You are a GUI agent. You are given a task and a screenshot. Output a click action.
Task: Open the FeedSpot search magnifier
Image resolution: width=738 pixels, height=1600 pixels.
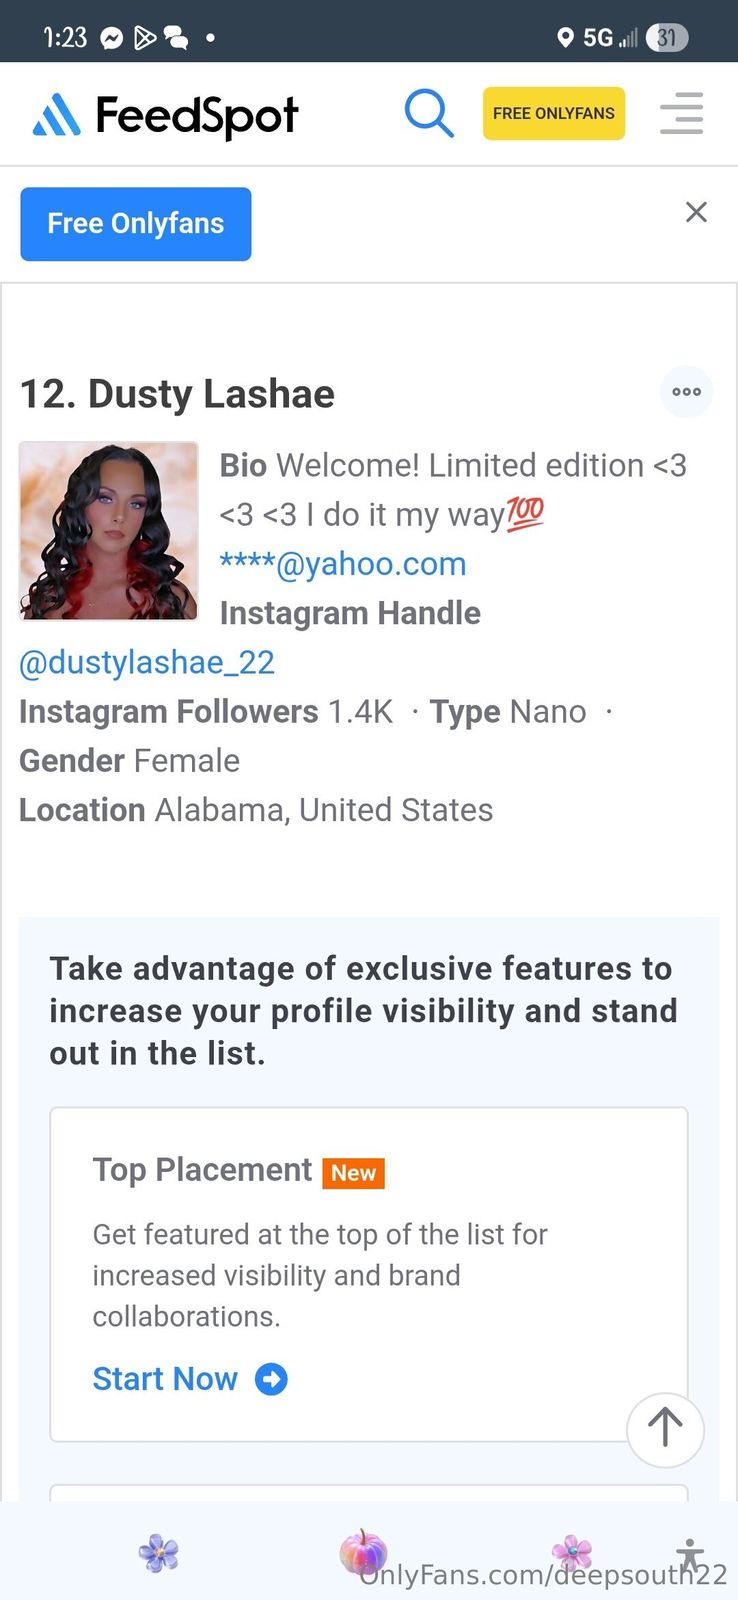(x=428, y=113)
